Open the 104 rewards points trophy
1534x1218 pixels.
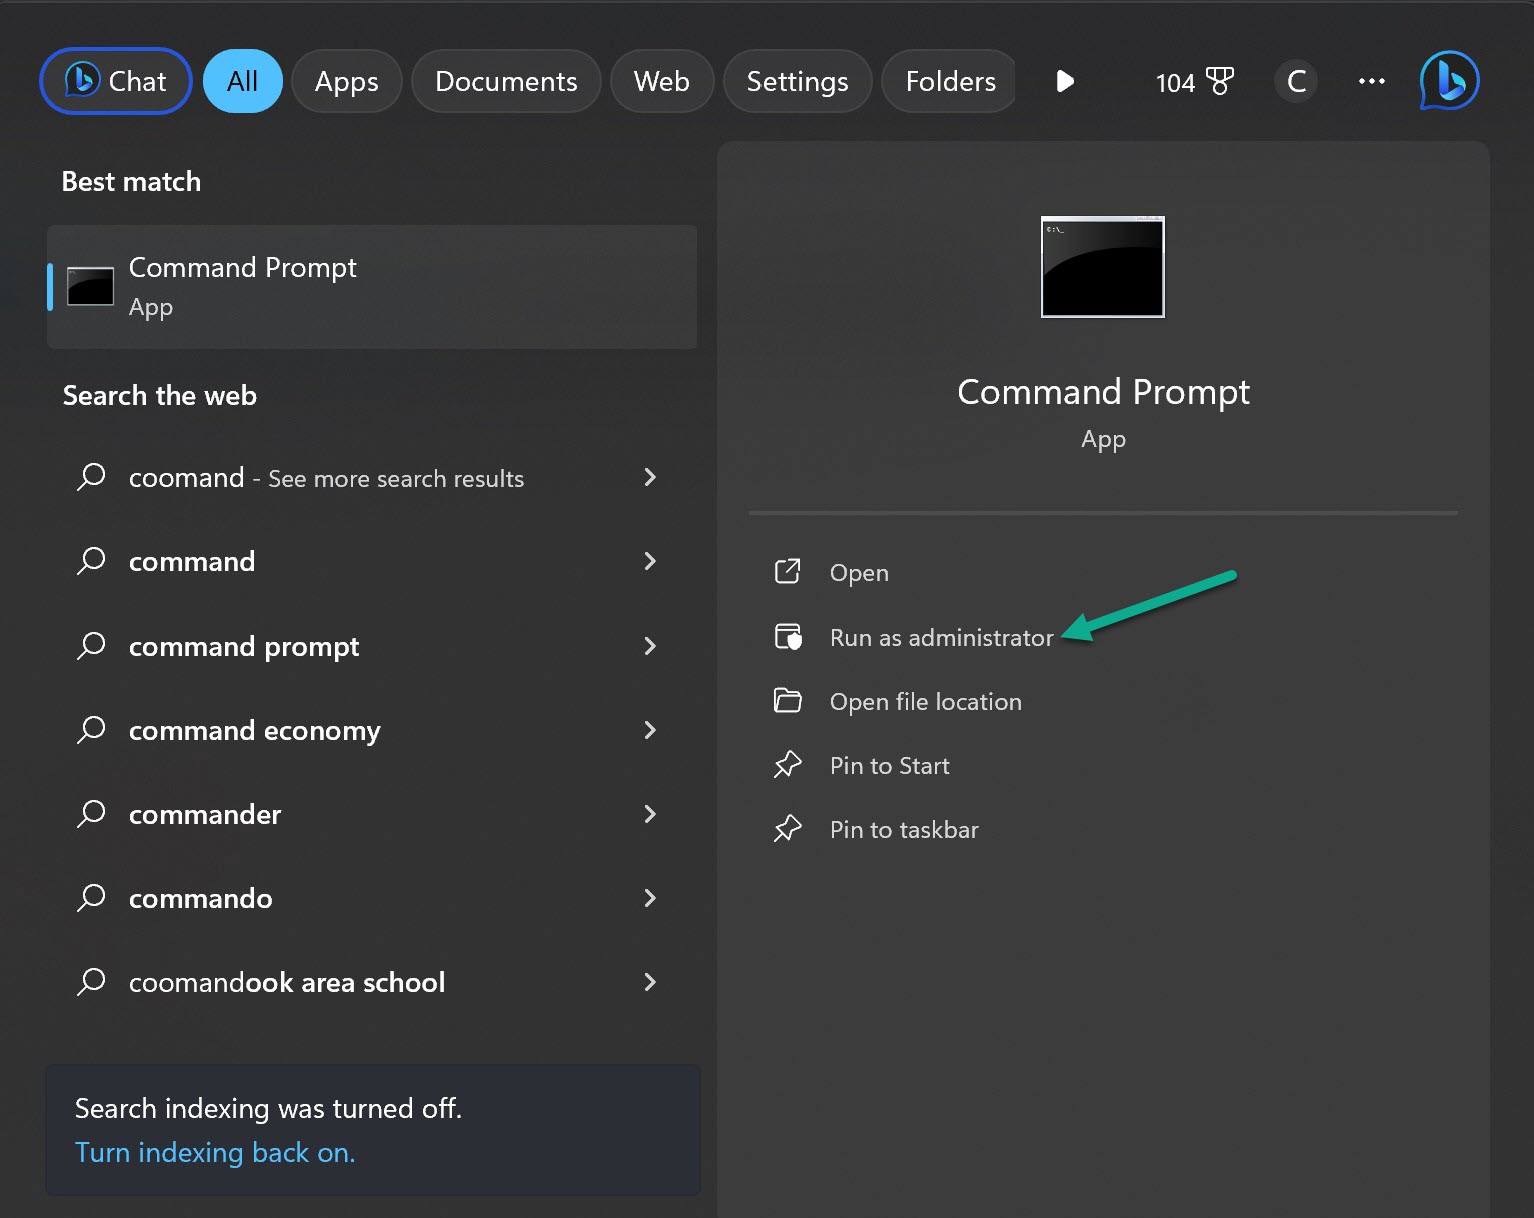point(1194,81)
